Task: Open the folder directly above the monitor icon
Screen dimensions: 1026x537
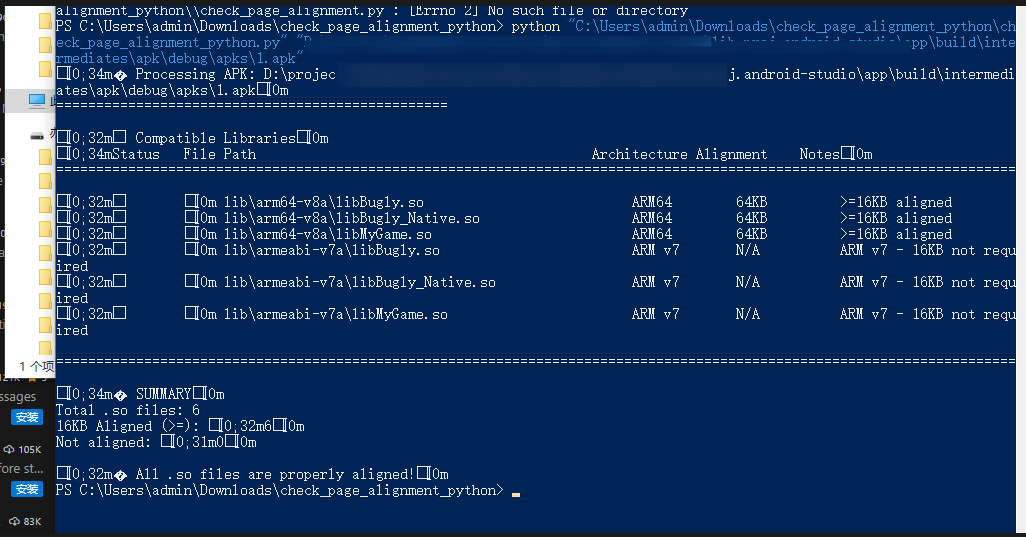Action: (x=46, y=69)
